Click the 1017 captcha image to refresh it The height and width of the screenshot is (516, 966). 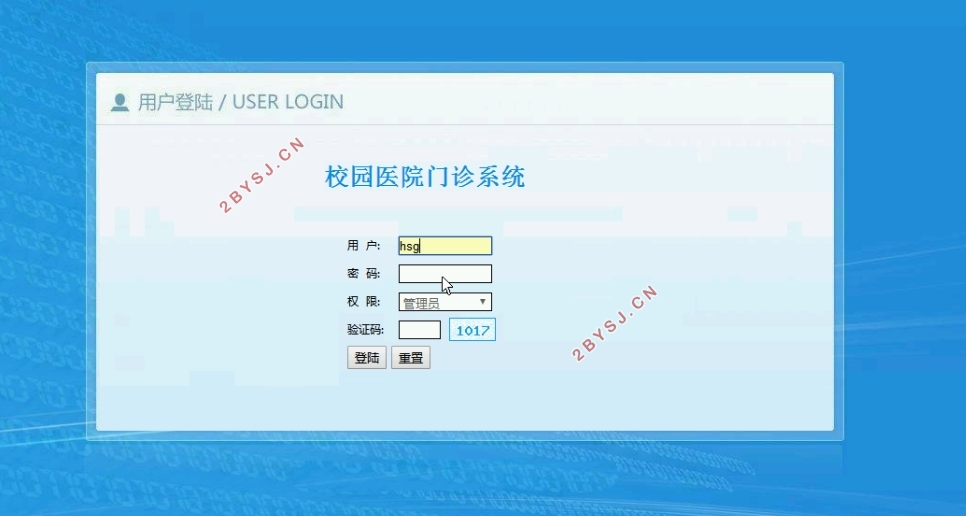(x=472, y=329)
